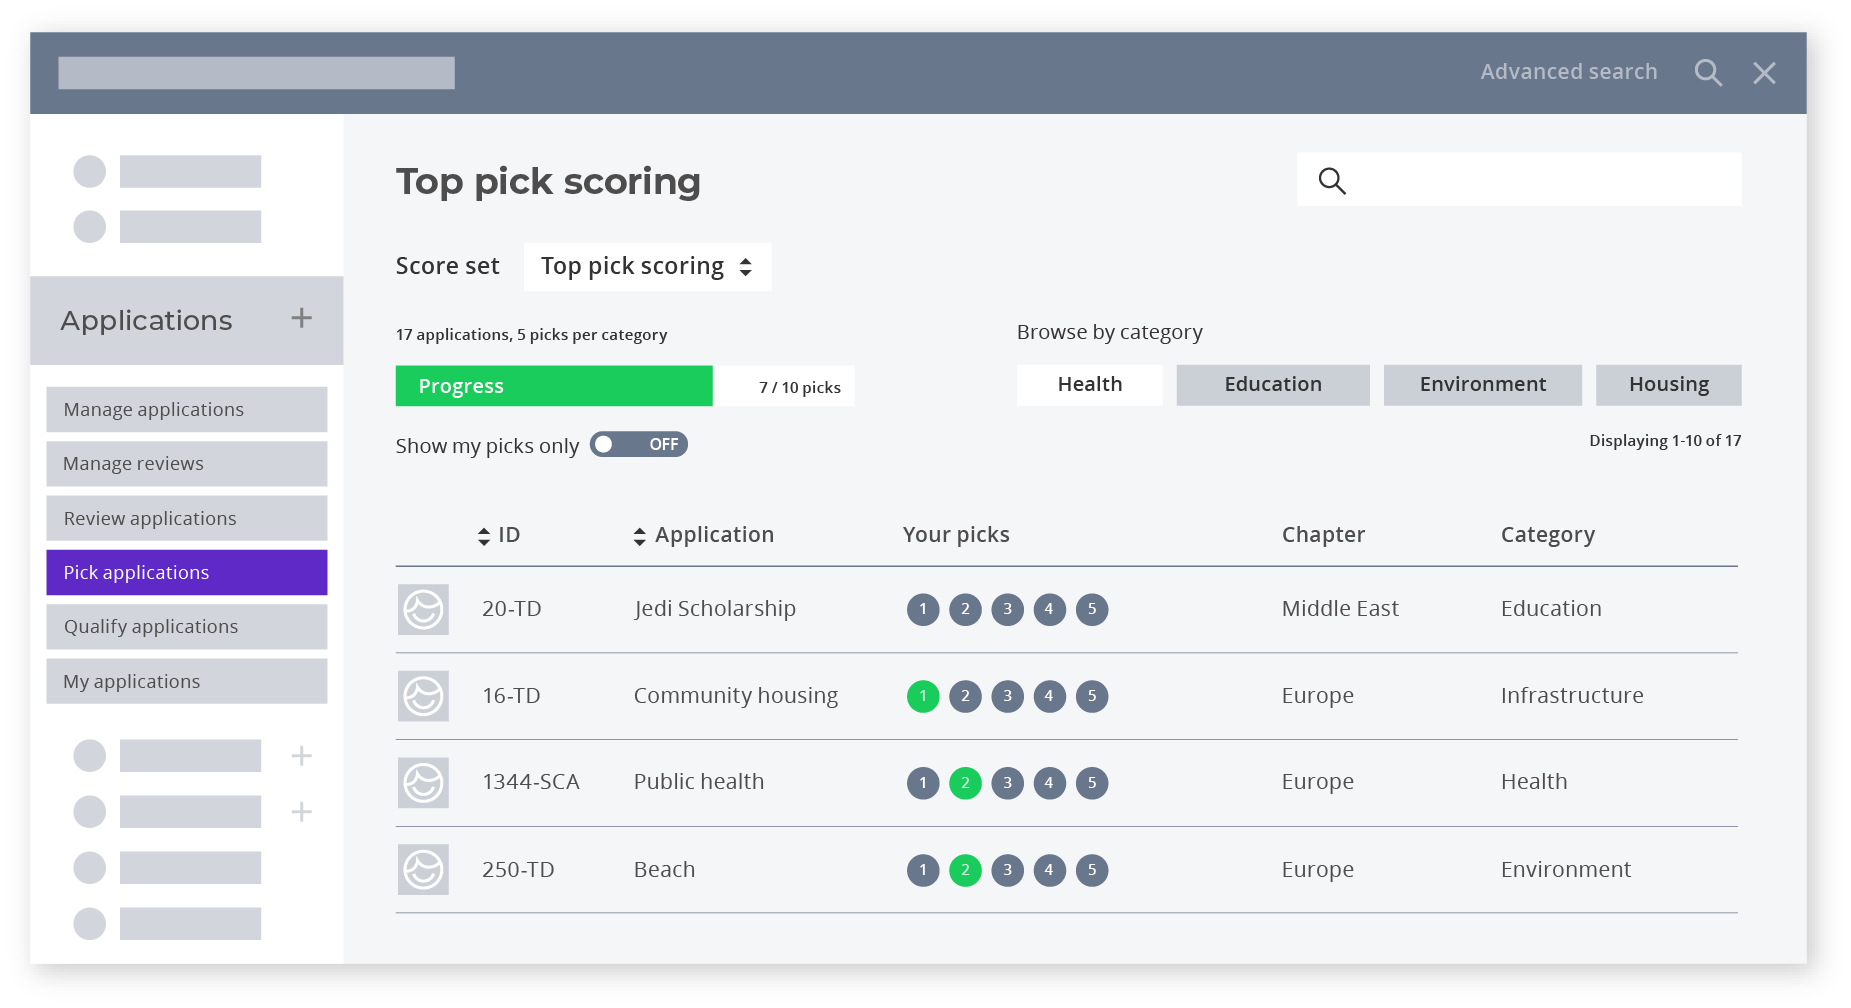
Task: Go to Manage reviews in the sidebar
Action: [187, 464]
